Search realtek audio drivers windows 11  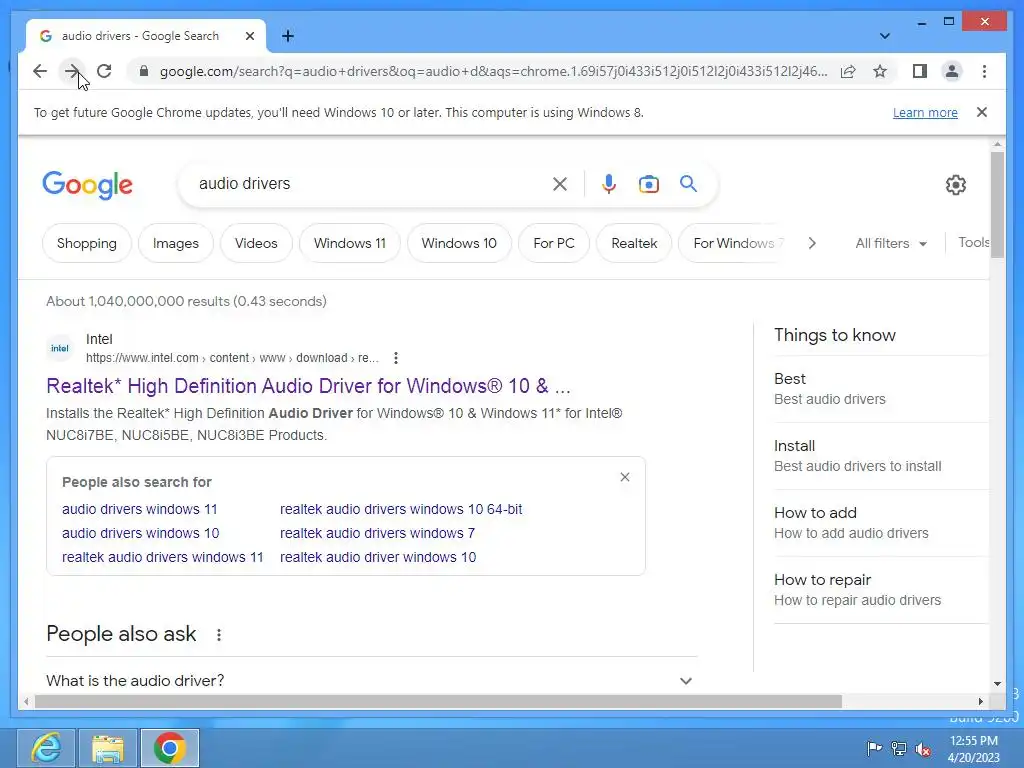point(163,557)
